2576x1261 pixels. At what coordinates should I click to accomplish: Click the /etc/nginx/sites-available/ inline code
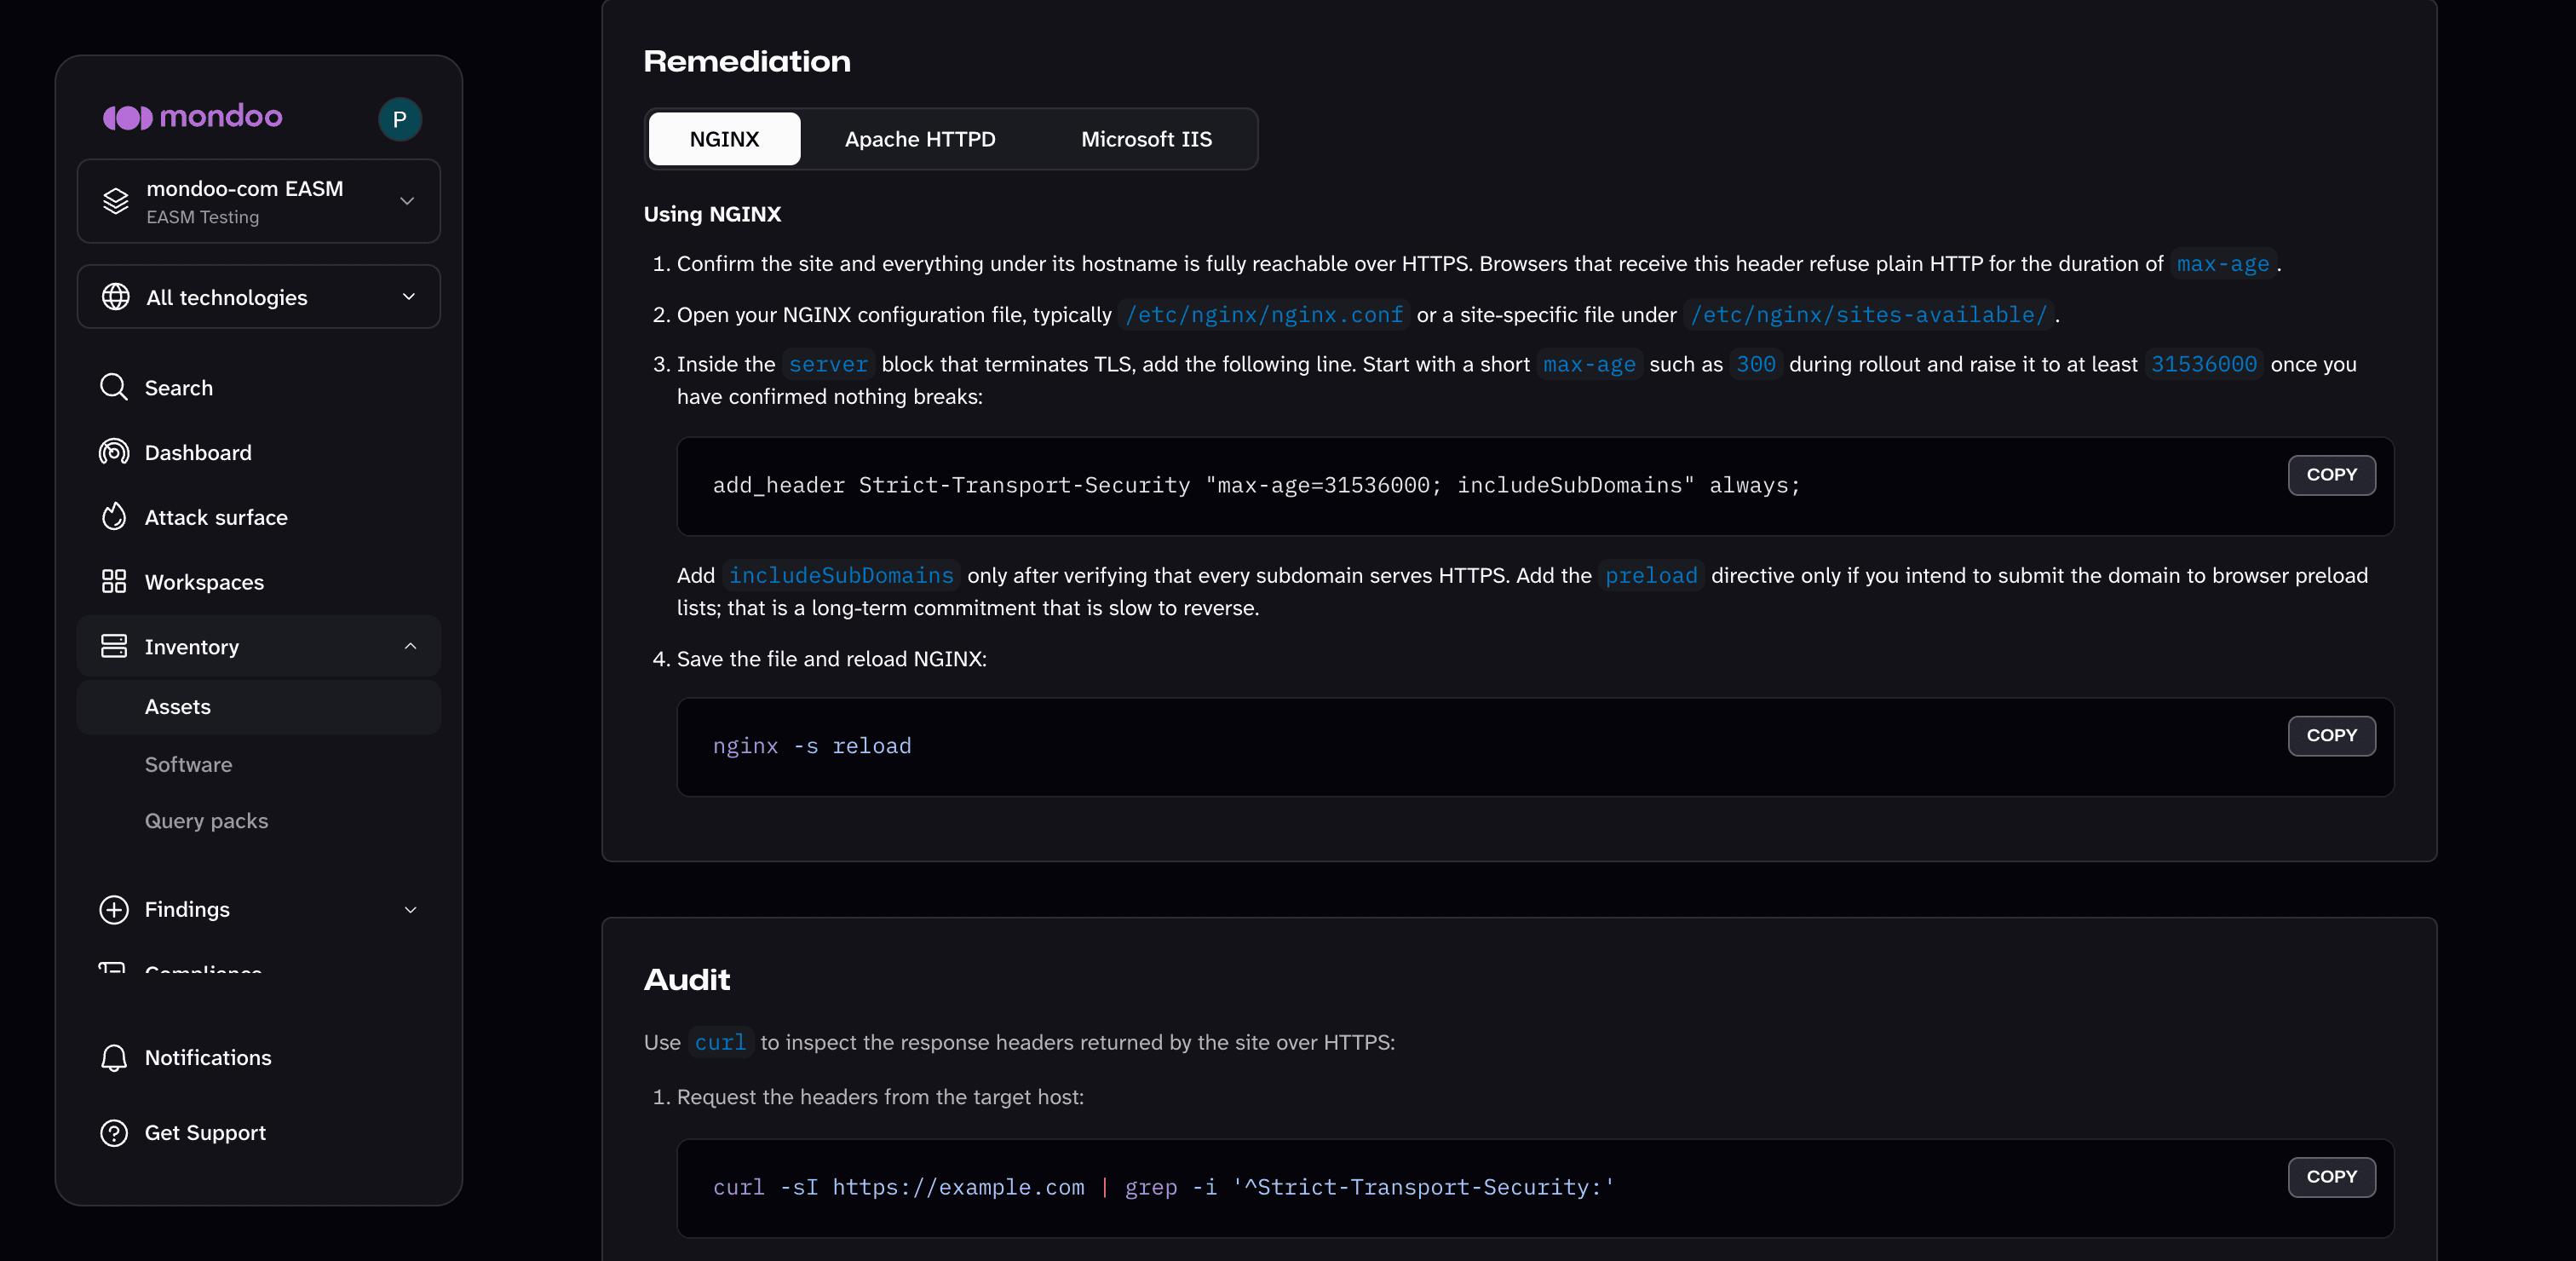click(x=1868, y=315)
